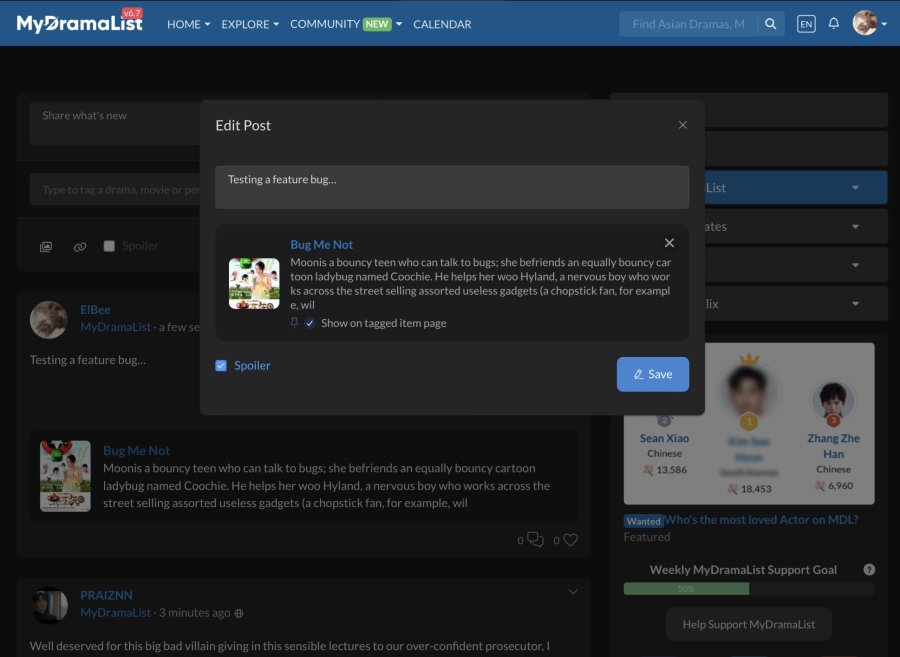Click the pin icon in tagged item

tap(294, 322)
